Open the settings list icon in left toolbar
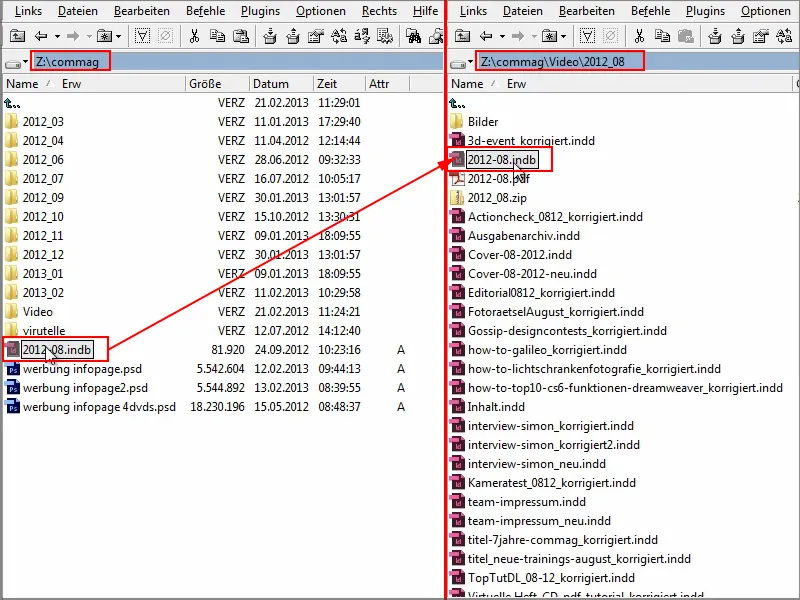This screenshot has height=600, width=800. click(x=385, y=36)
